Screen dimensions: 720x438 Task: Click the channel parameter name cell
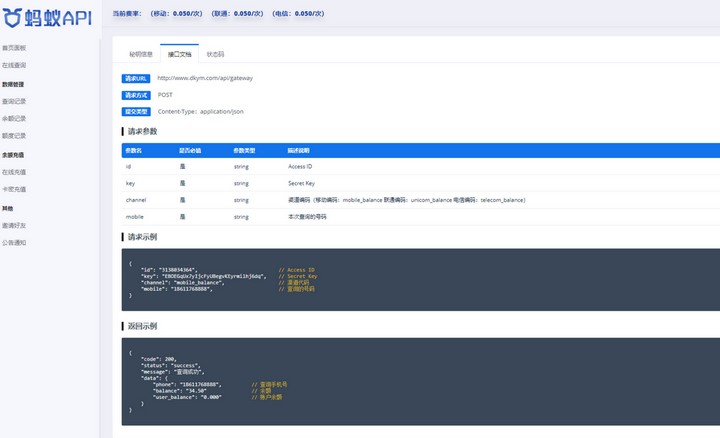136,200
